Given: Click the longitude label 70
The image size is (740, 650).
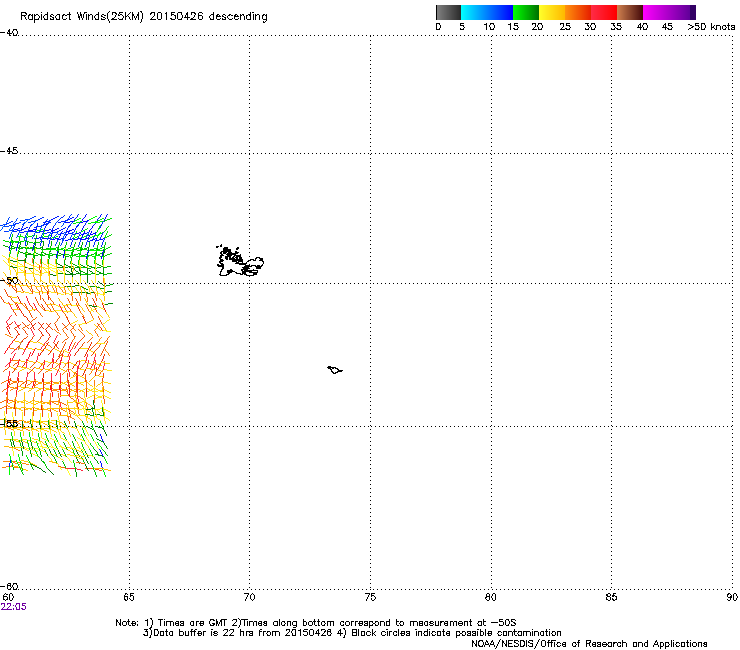Looking at the screenshot, I should (249, 597).
